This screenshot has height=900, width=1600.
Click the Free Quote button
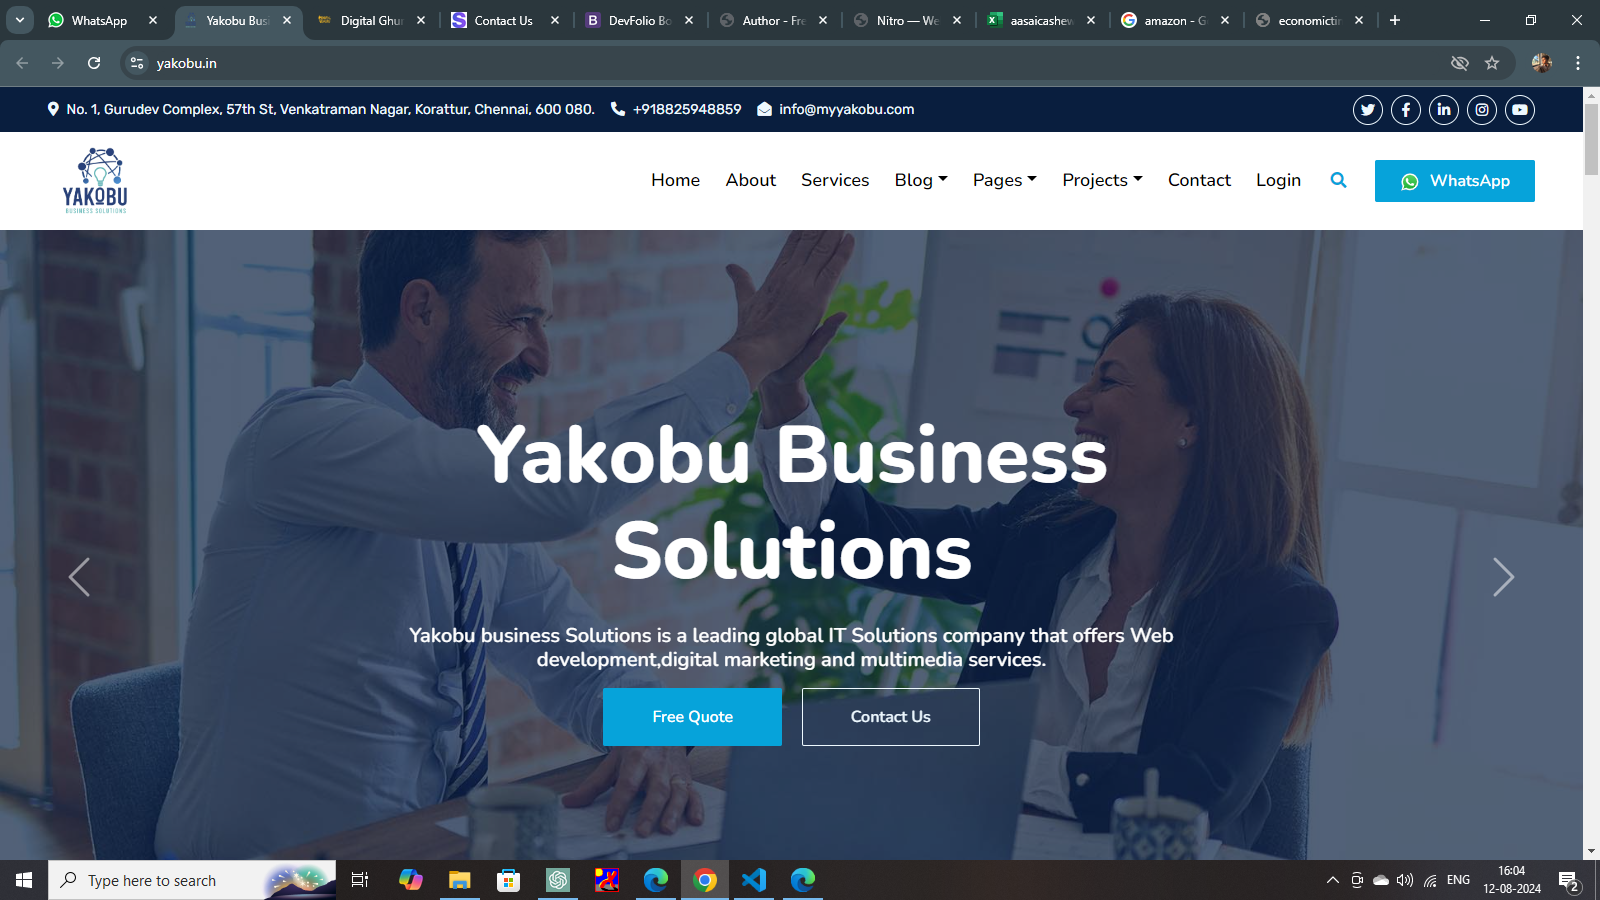tap(692, 717)
